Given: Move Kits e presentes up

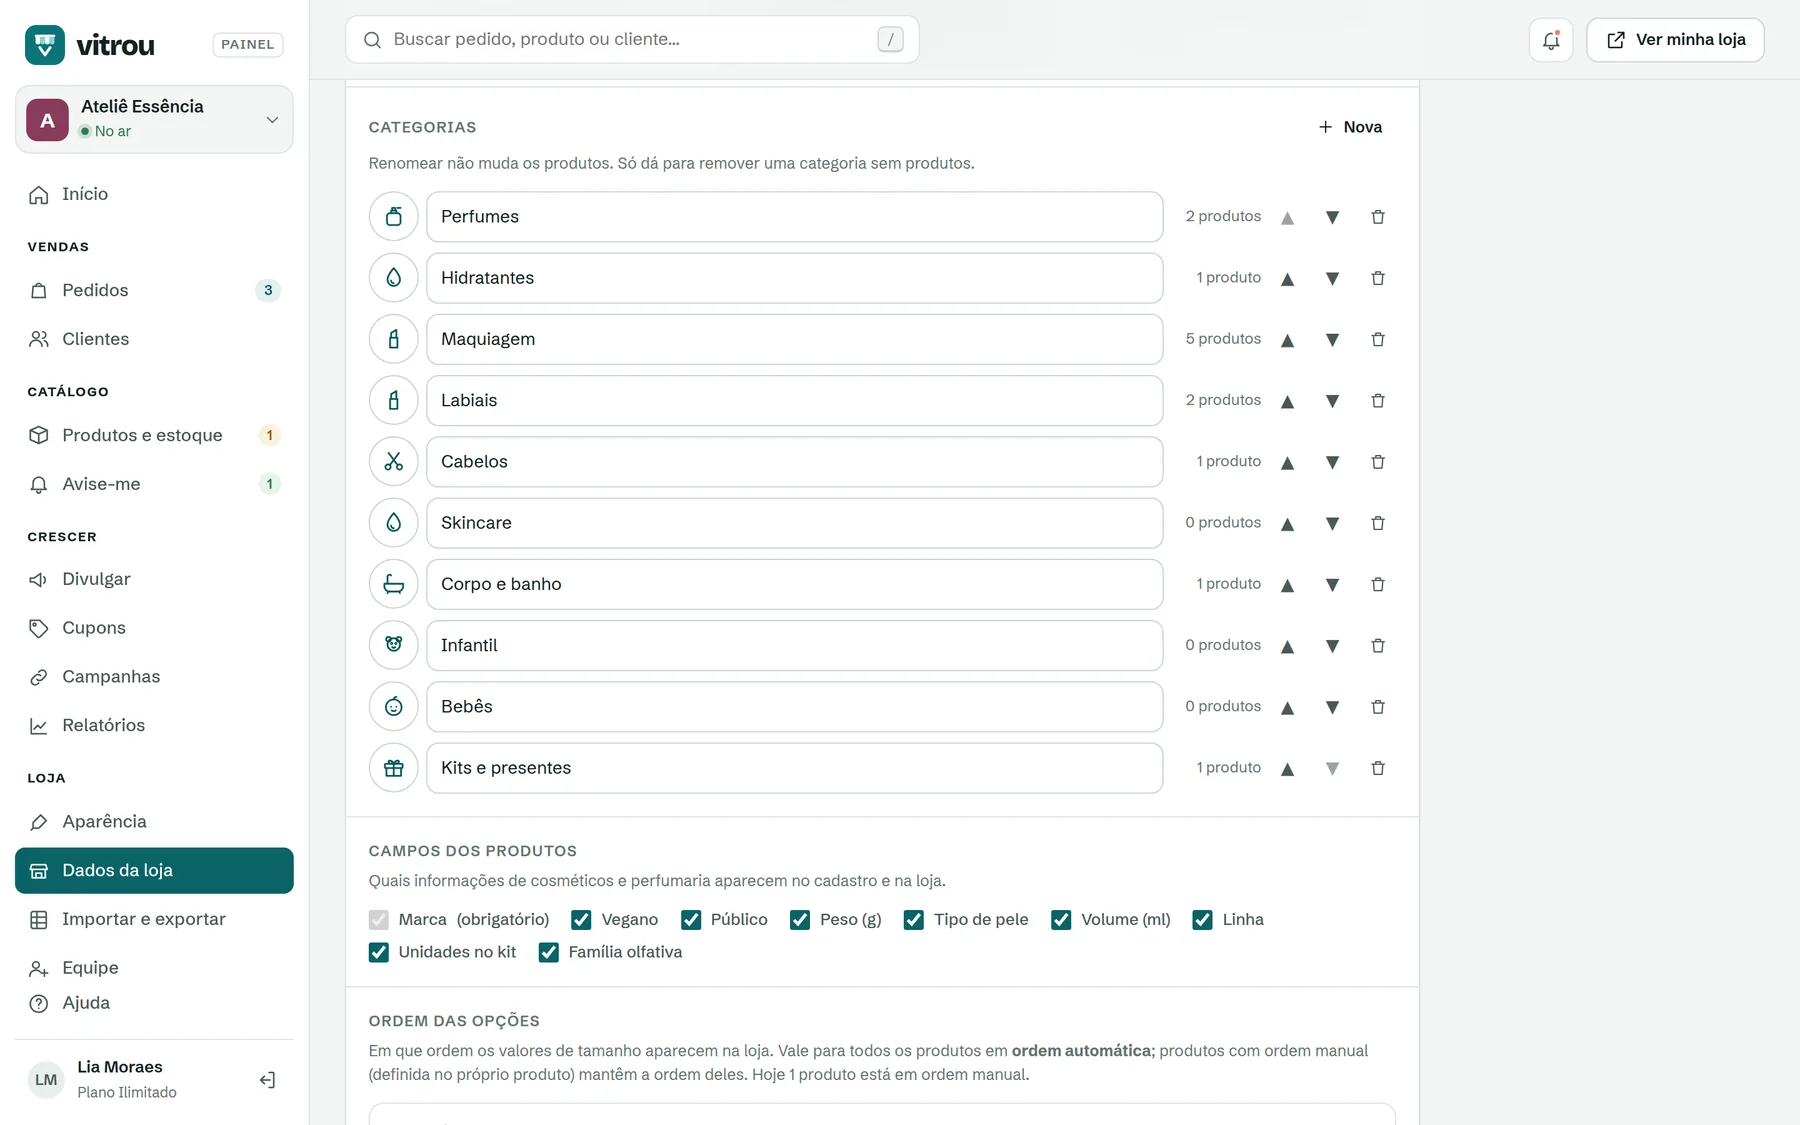Looking at the screenshot, I should click(x=1288, y=768).
